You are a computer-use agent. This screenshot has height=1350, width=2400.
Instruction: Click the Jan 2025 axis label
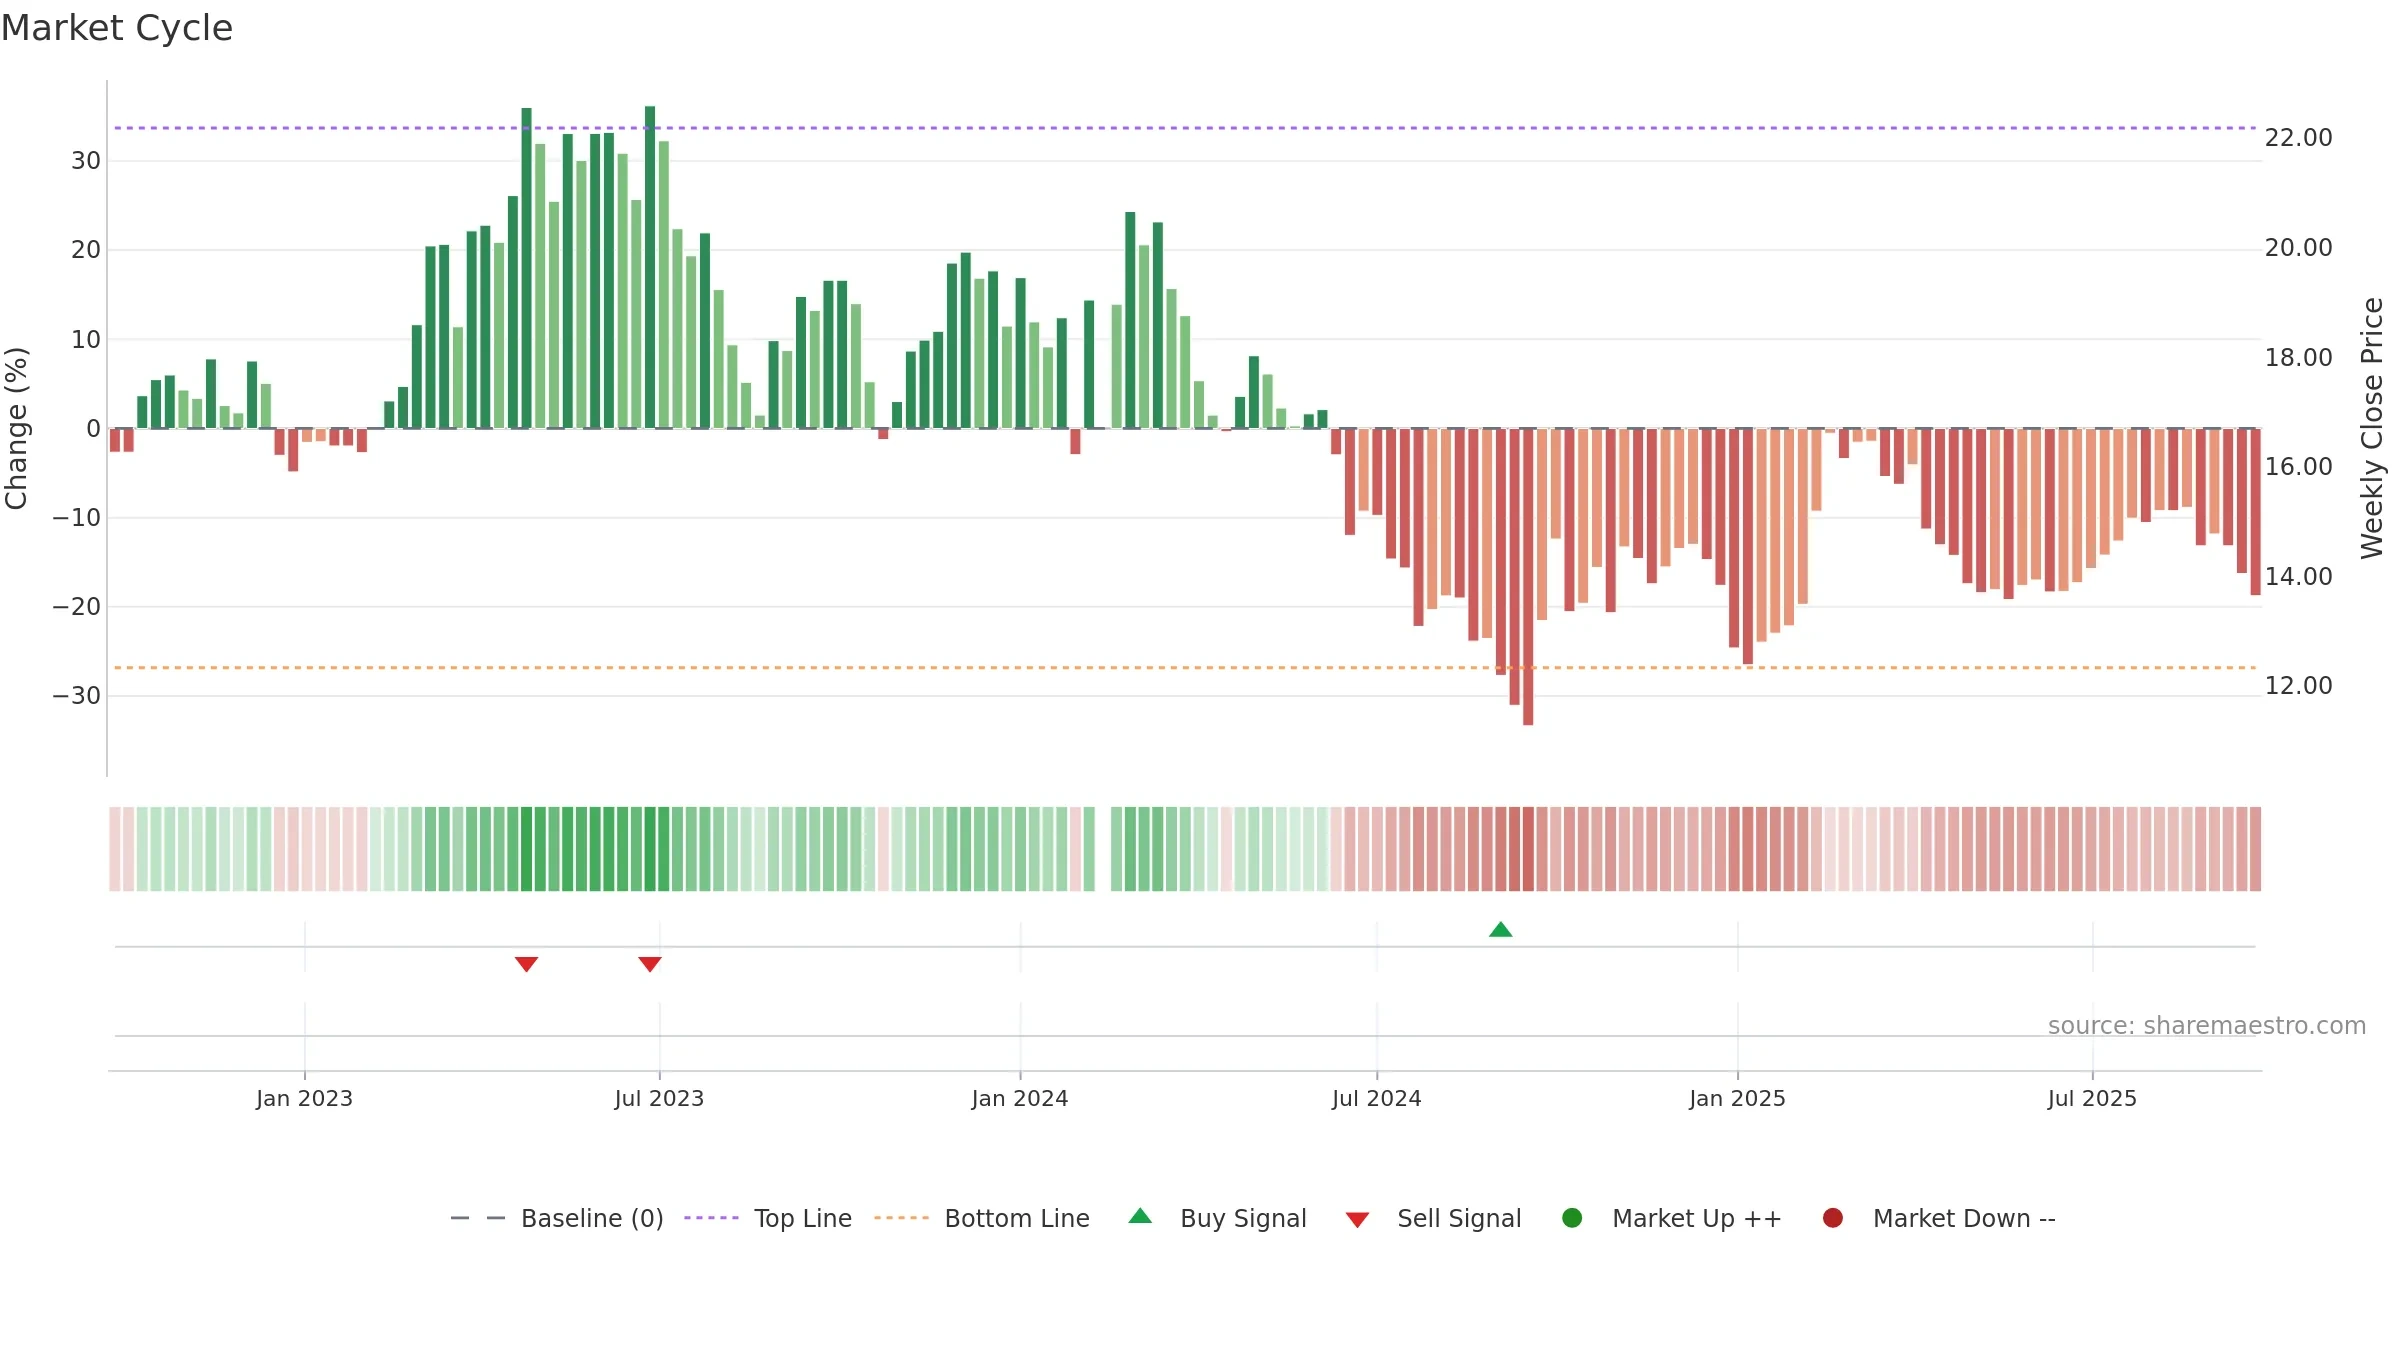(1737, 1099)
